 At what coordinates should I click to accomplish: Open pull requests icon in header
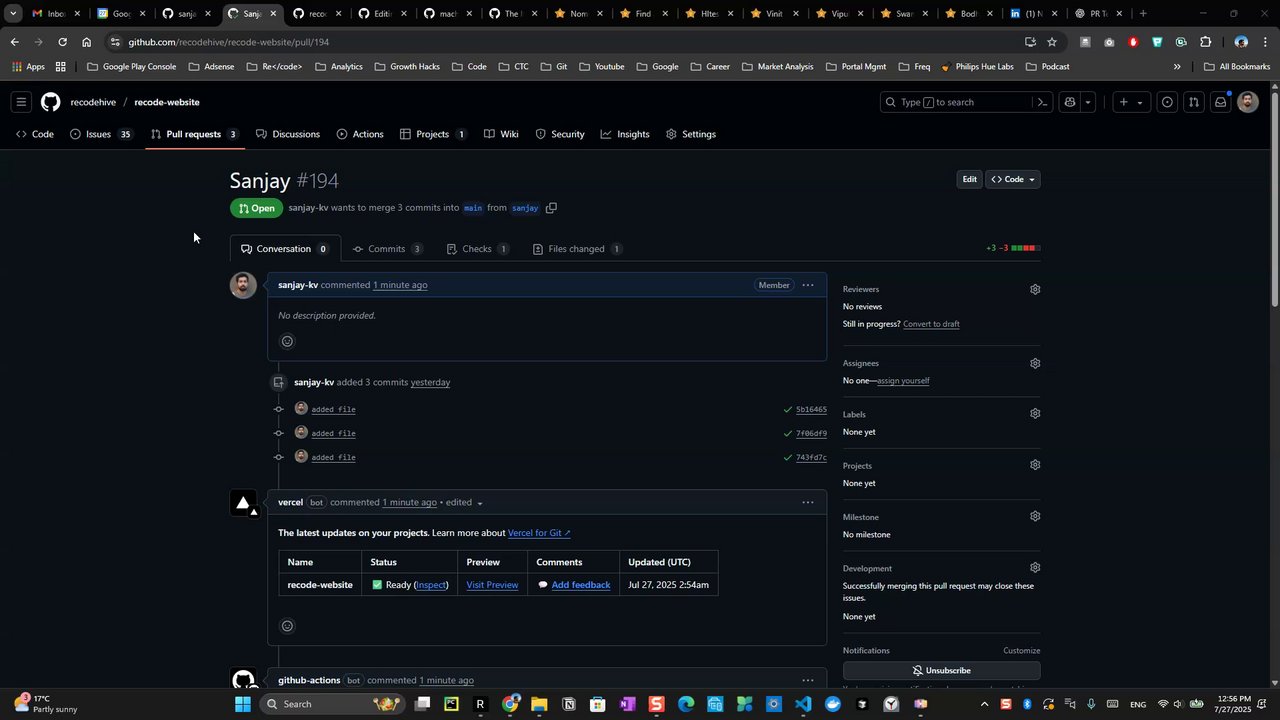pyautogui.click(x=1193, y=102)
